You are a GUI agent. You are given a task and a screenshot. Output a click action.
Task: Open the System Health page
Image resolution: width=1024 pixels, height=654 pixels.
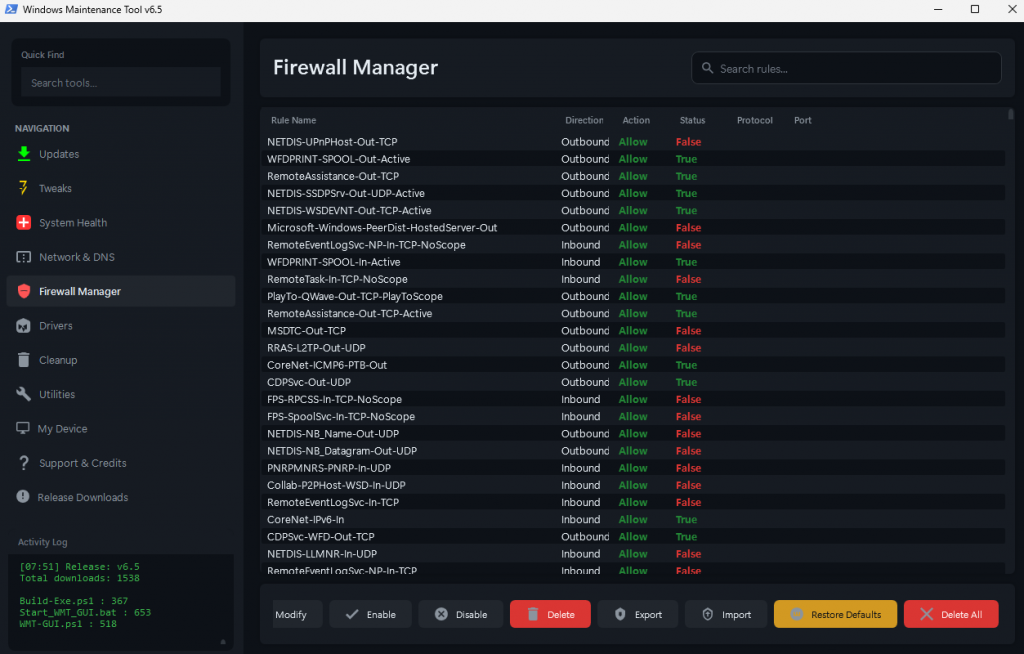click(x=121, y=222)
